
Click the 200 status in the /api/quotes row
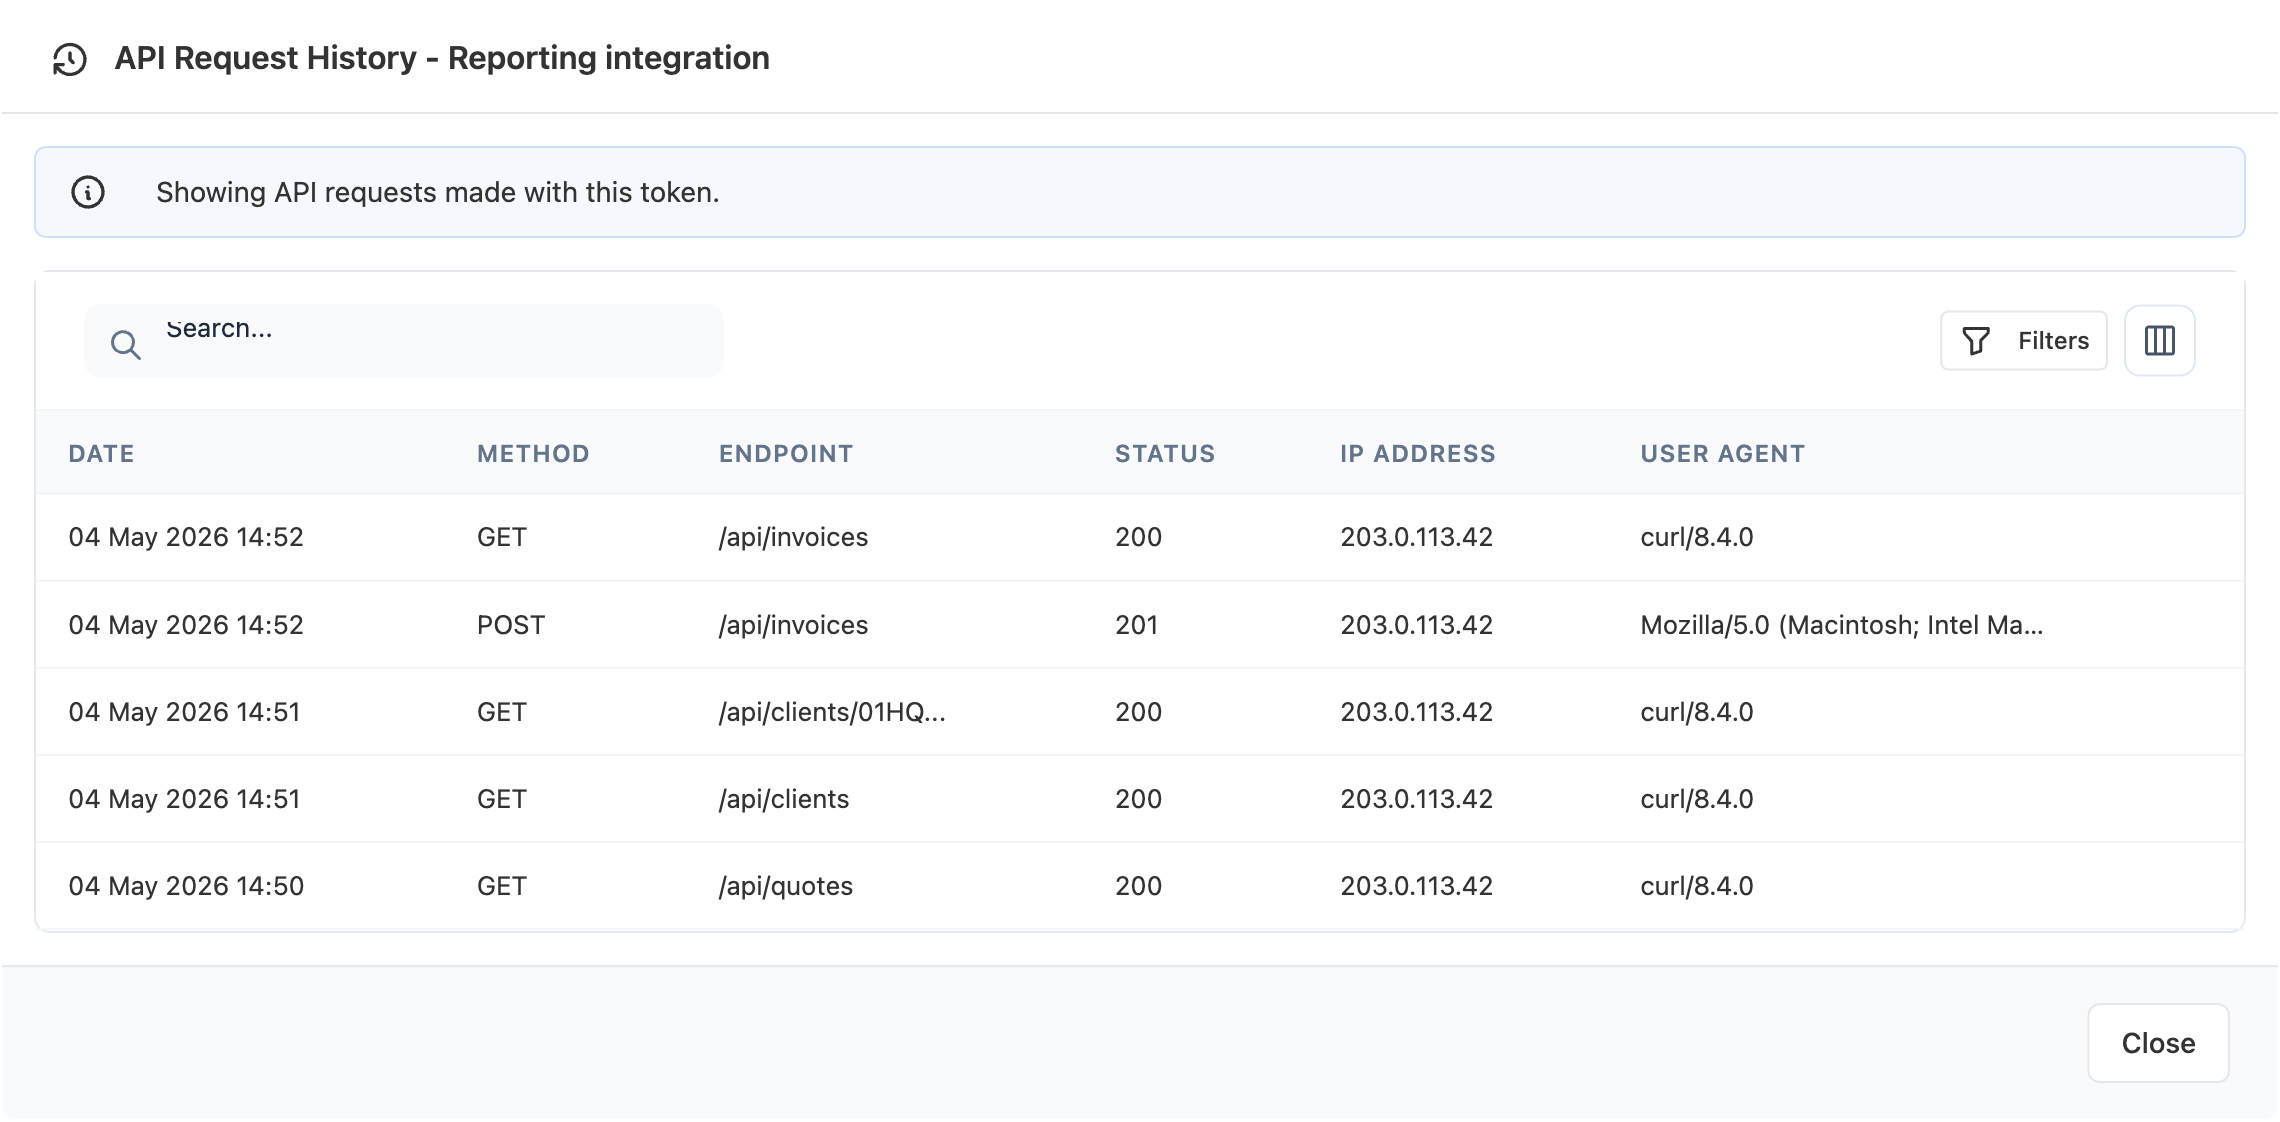(1138, 886)
